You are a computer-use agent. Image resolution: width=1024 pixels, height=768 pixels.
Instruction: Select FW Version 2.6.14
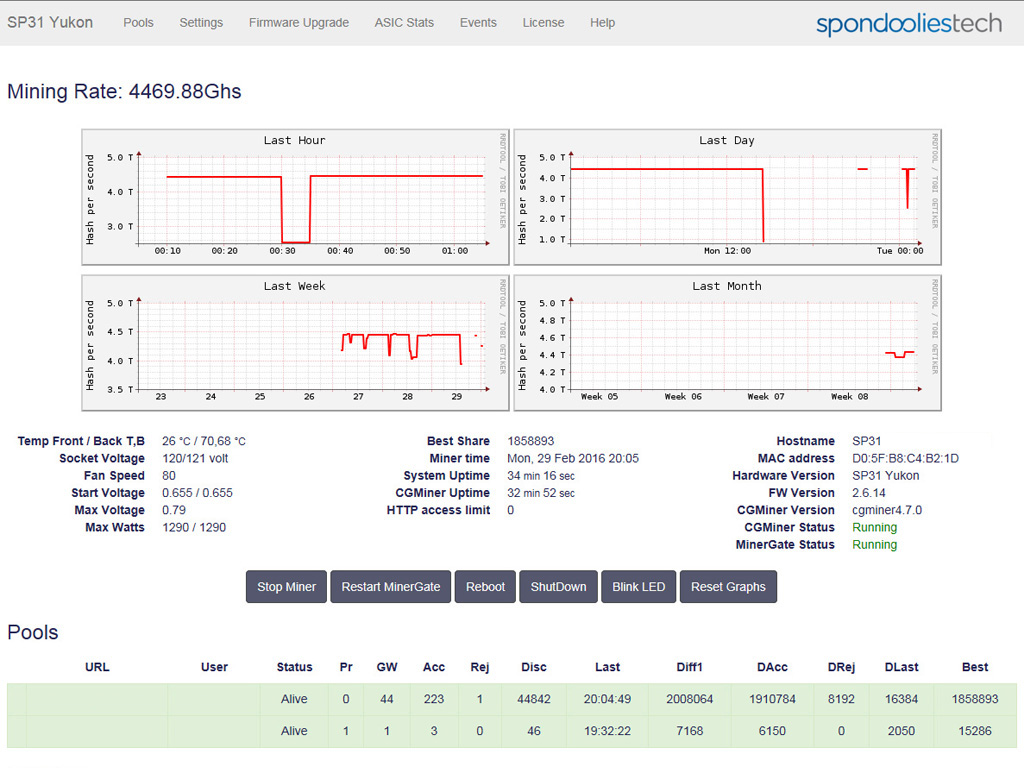869,492
